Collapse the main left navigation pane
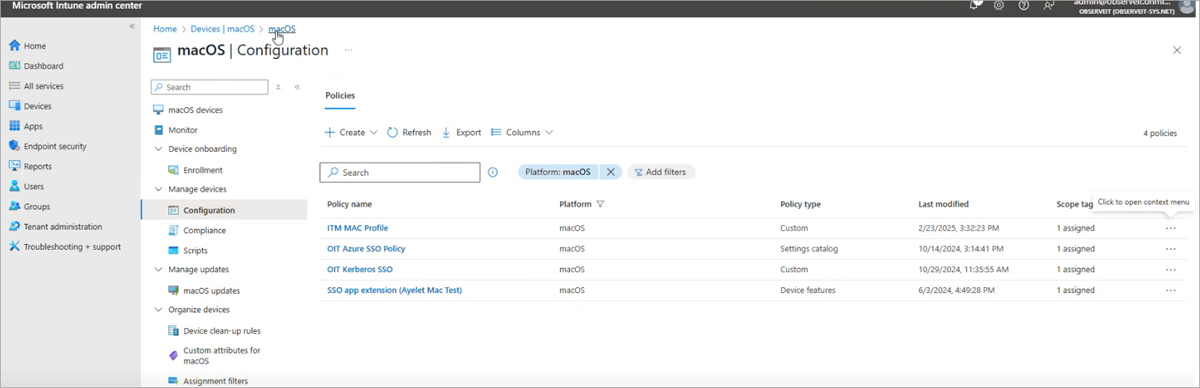1200x388 pixels. point(132,26)
